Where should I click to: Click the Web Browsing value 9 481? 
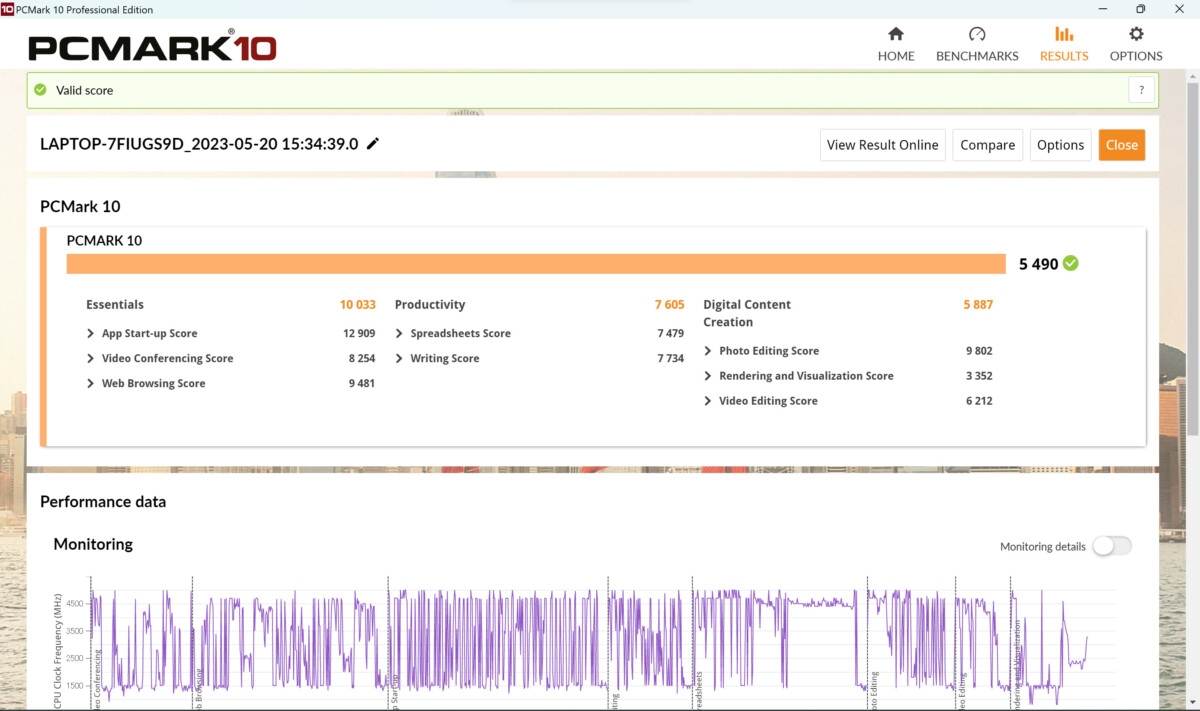tap(362, 383)
